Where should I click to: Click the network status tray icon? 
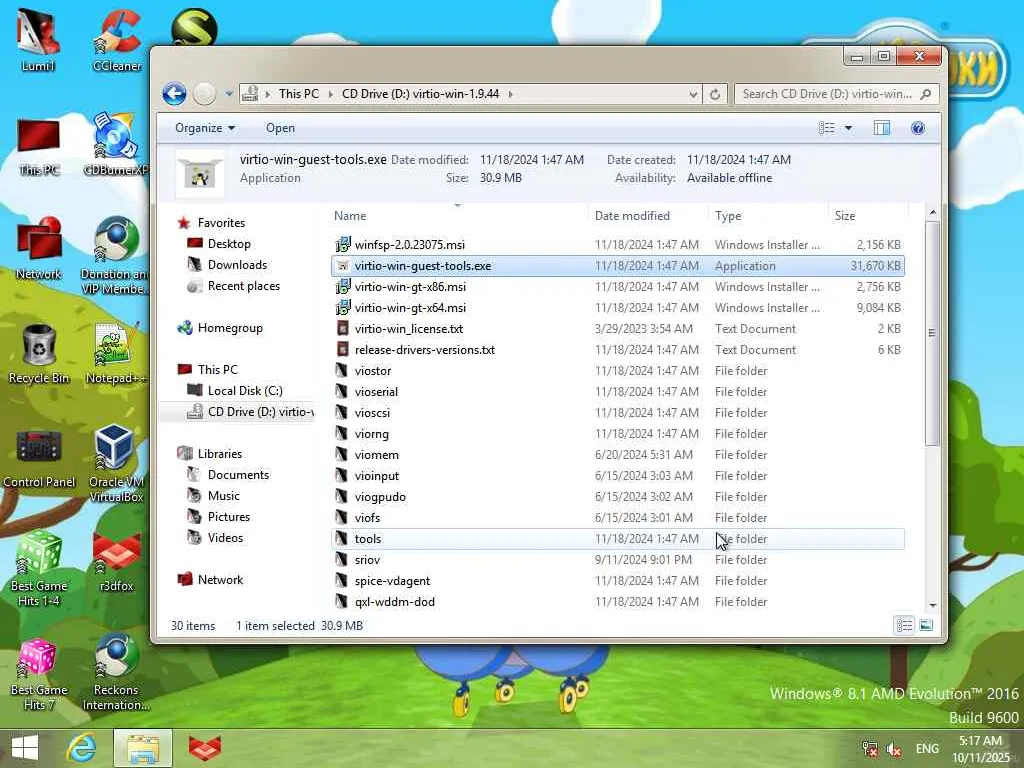(x=870, y=749)
